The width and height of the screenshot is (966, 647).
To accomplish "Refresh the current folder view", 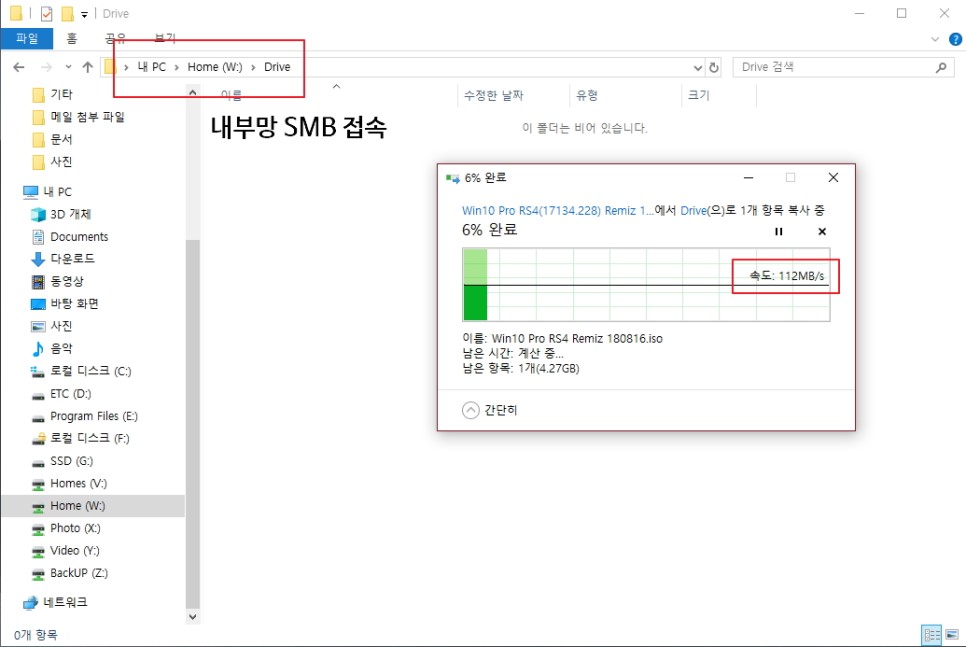I will pos(714,68).
